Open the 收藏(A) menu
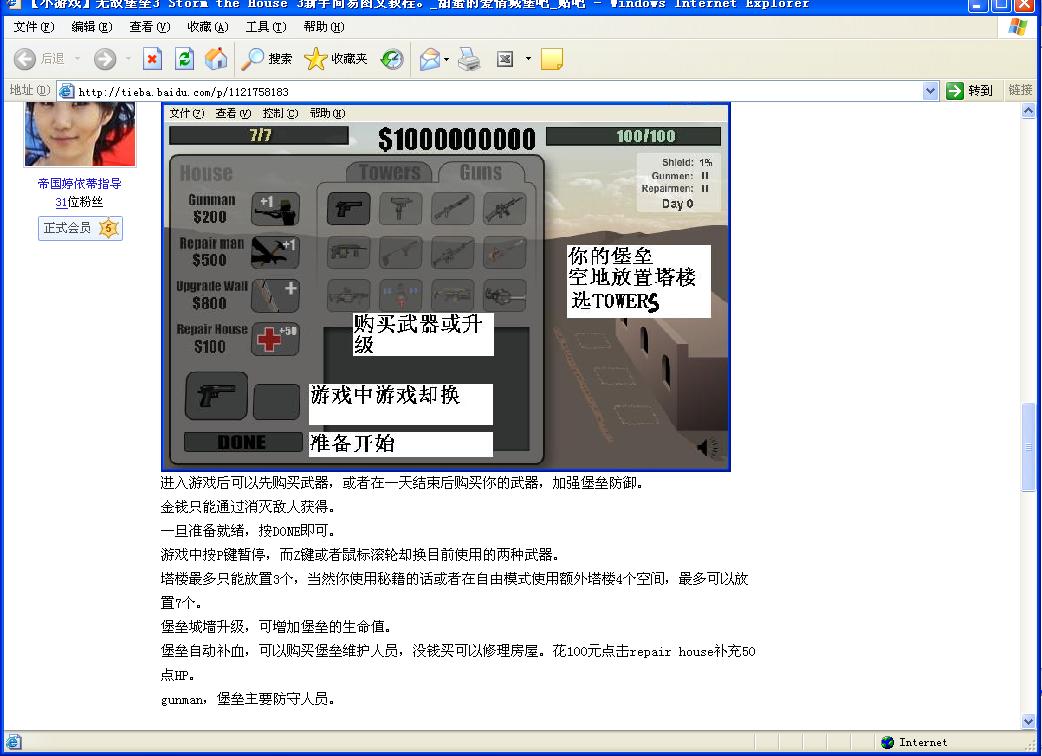 click(207, 27)
